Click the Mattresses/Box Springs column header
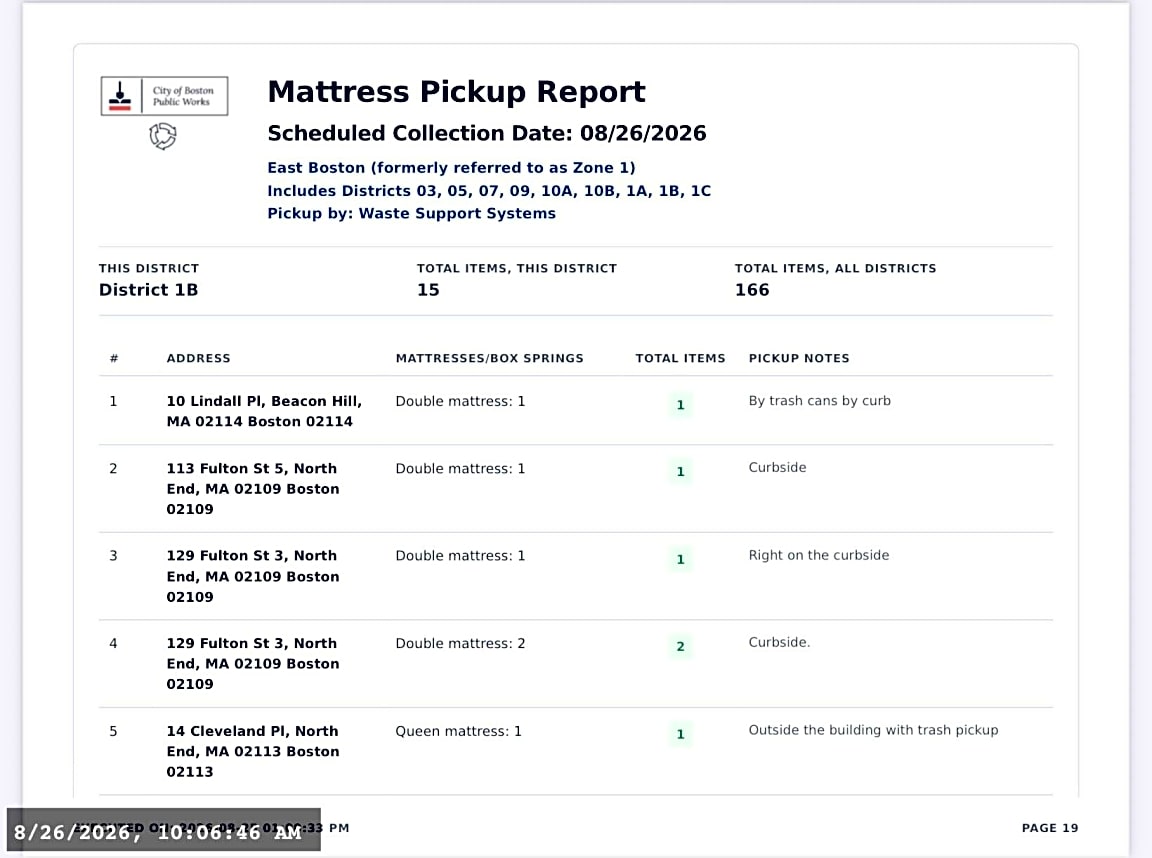The height and width of the screenshot is (858, 1152). pos(489,358)
